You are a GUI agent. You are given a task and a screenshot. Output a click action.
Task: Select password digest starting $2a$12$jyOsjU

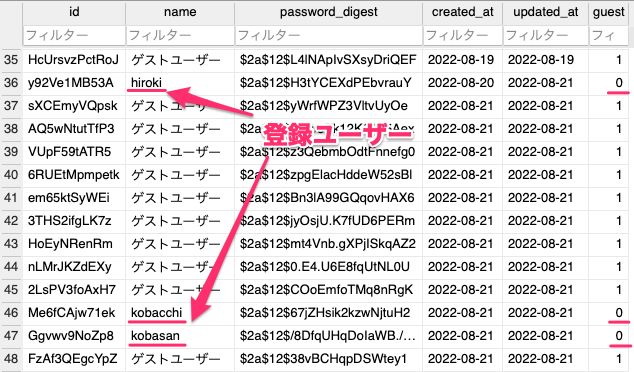pyautogui.click(x=328, y=221)
